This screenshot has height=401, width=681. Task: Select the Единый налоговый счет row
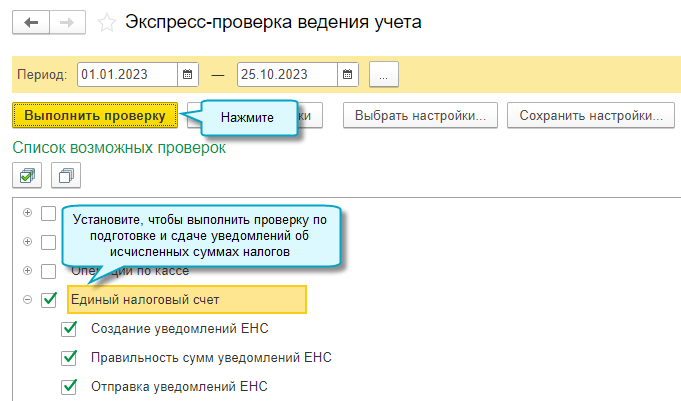point(185,299)
